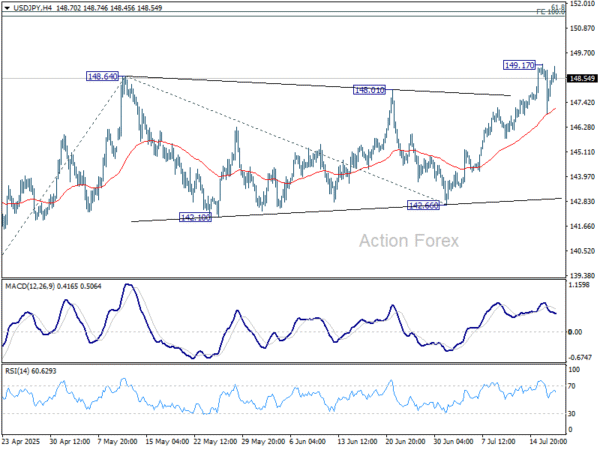Image resolution: width=600 pixels, height=450 pixels.
Task: Click the 145.110 price scale value
Action: point(582,152)
